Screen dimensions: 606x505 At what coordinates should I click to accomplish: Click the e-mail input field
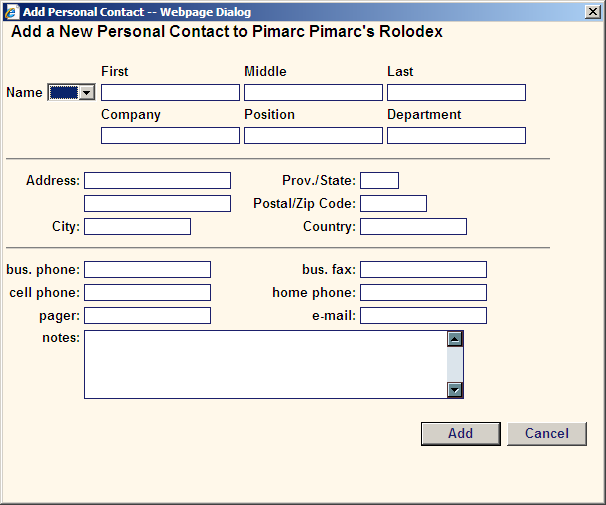click(x=424, y=316)
